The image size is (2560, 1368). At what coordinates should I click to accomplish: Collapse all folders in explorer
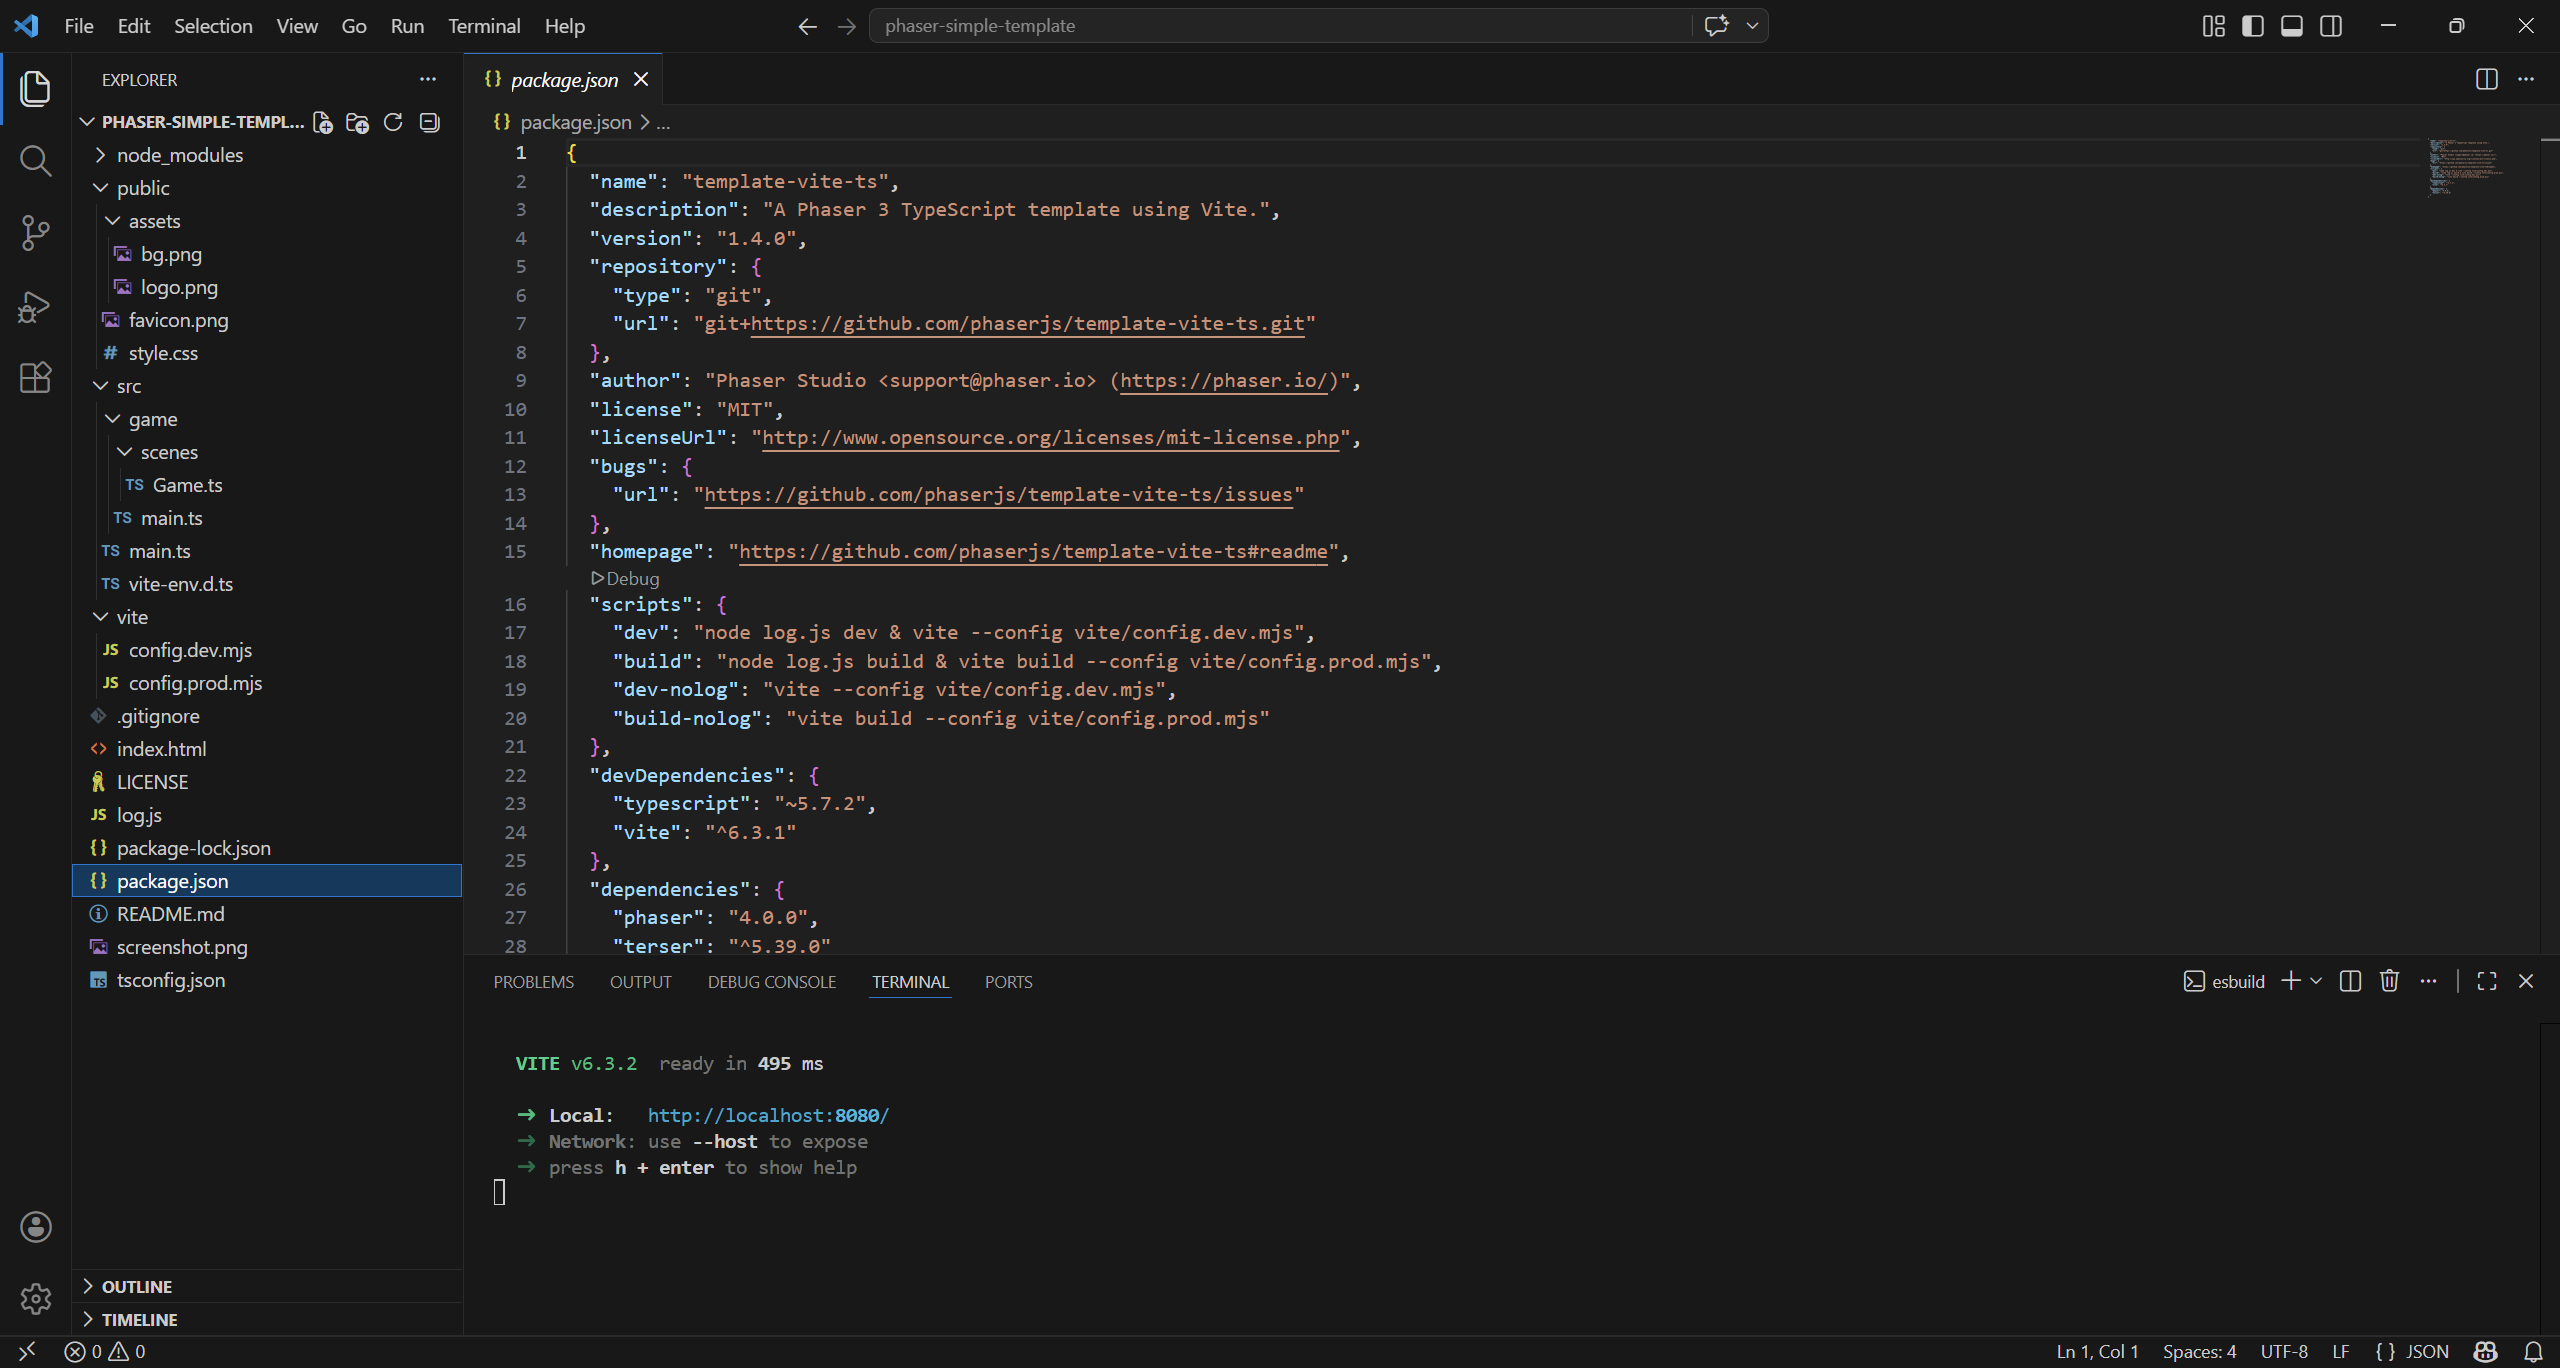[x=429, y=122]
